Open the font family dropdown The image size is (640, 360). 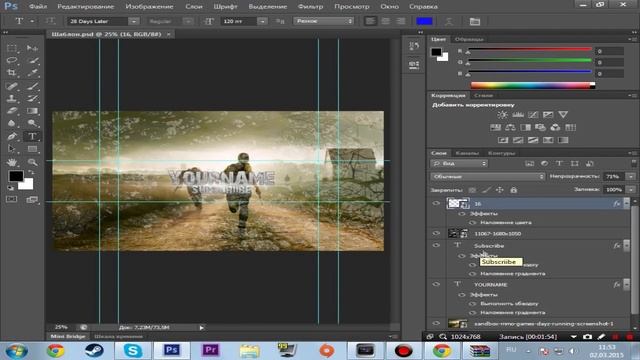pos(133,21)
